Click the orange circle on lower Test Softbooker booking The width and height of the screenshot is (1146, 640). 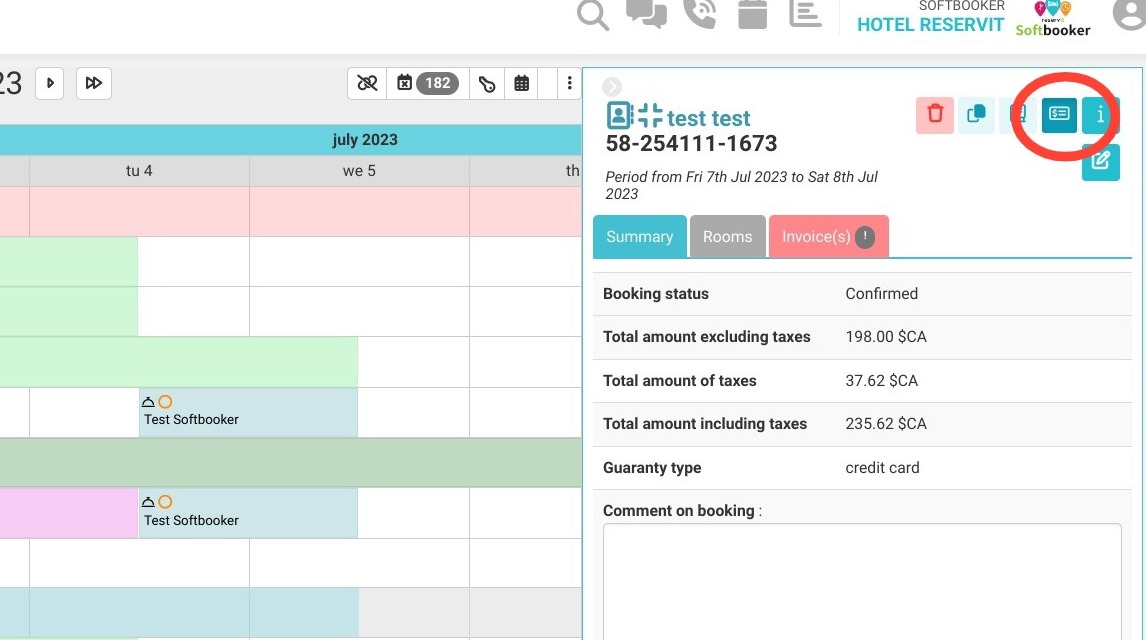[x=165, y=502]
